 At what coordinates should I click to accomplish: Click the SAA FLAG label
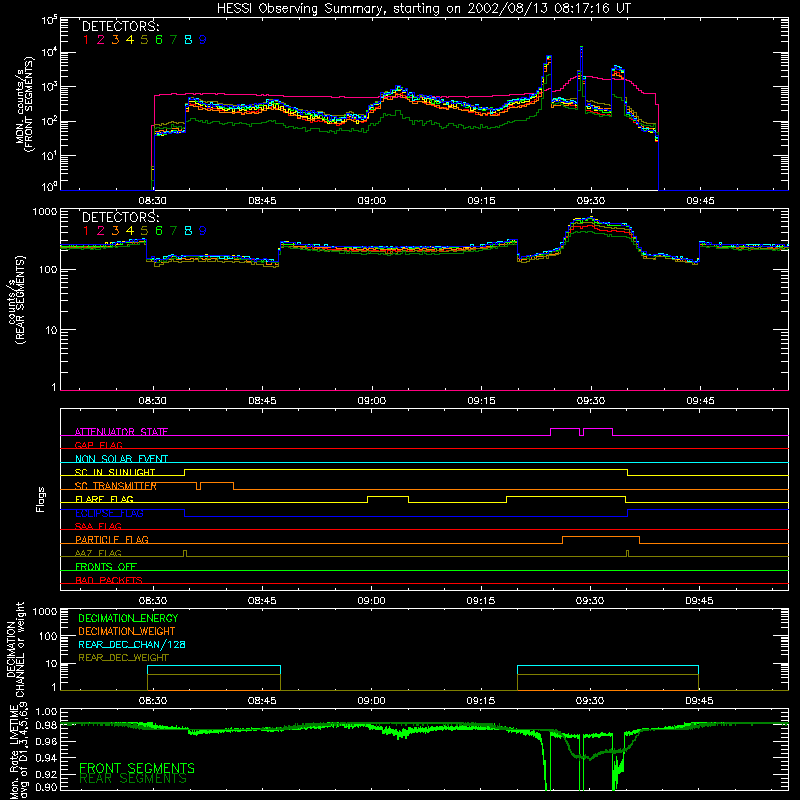point(98,526)
